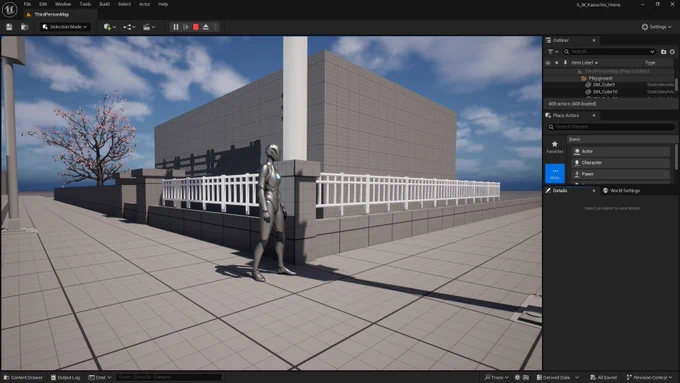The height and width of the screenshot is (383, 680).
Task: Switch to the Place Actors tab
Action: (566, 115)
